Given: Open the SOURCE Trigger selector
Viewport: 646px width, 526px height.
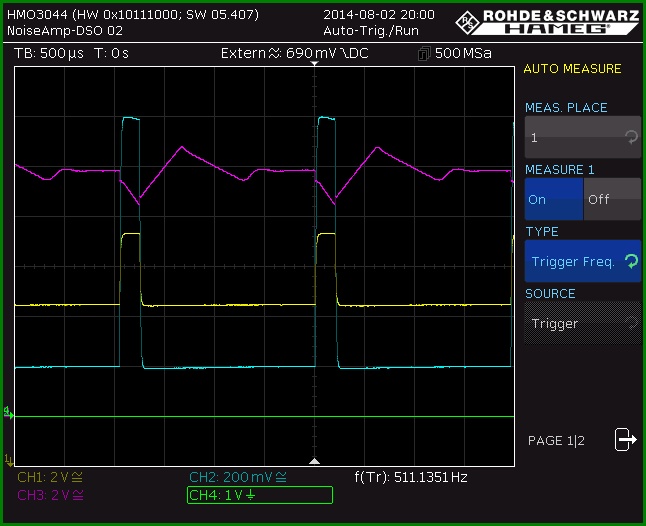Looking at the screenshot, I should click(583, 323).
